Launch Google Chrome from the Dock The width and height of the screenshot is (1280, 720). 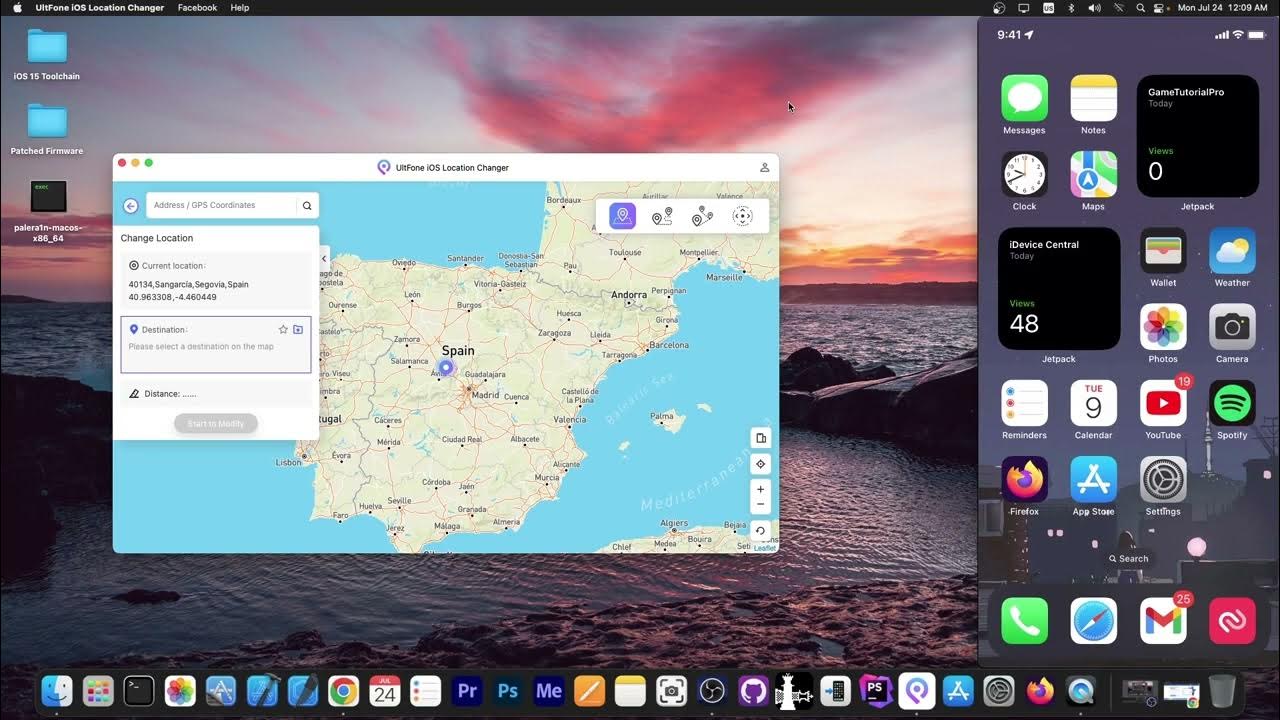tap(344, 691)
